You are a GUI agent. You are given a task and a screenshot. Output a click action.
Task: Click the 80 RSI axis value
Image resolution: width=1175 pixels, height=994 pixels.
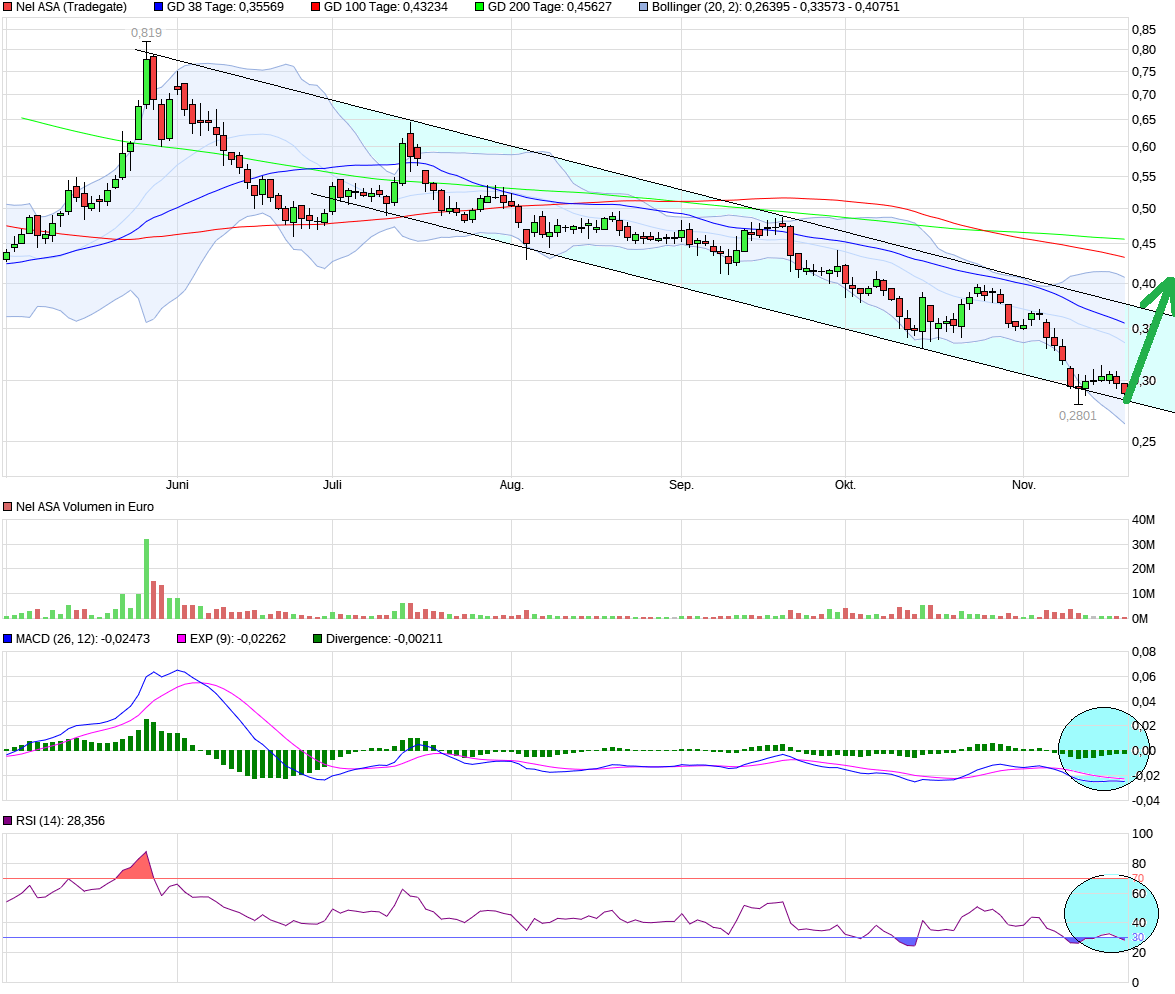[1139, 864]
